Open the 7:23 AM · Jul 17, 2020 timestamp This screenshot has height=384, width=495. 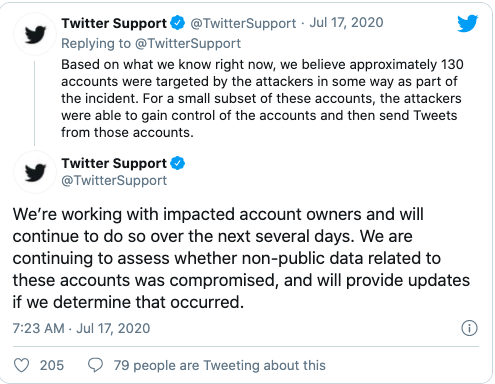81,328
